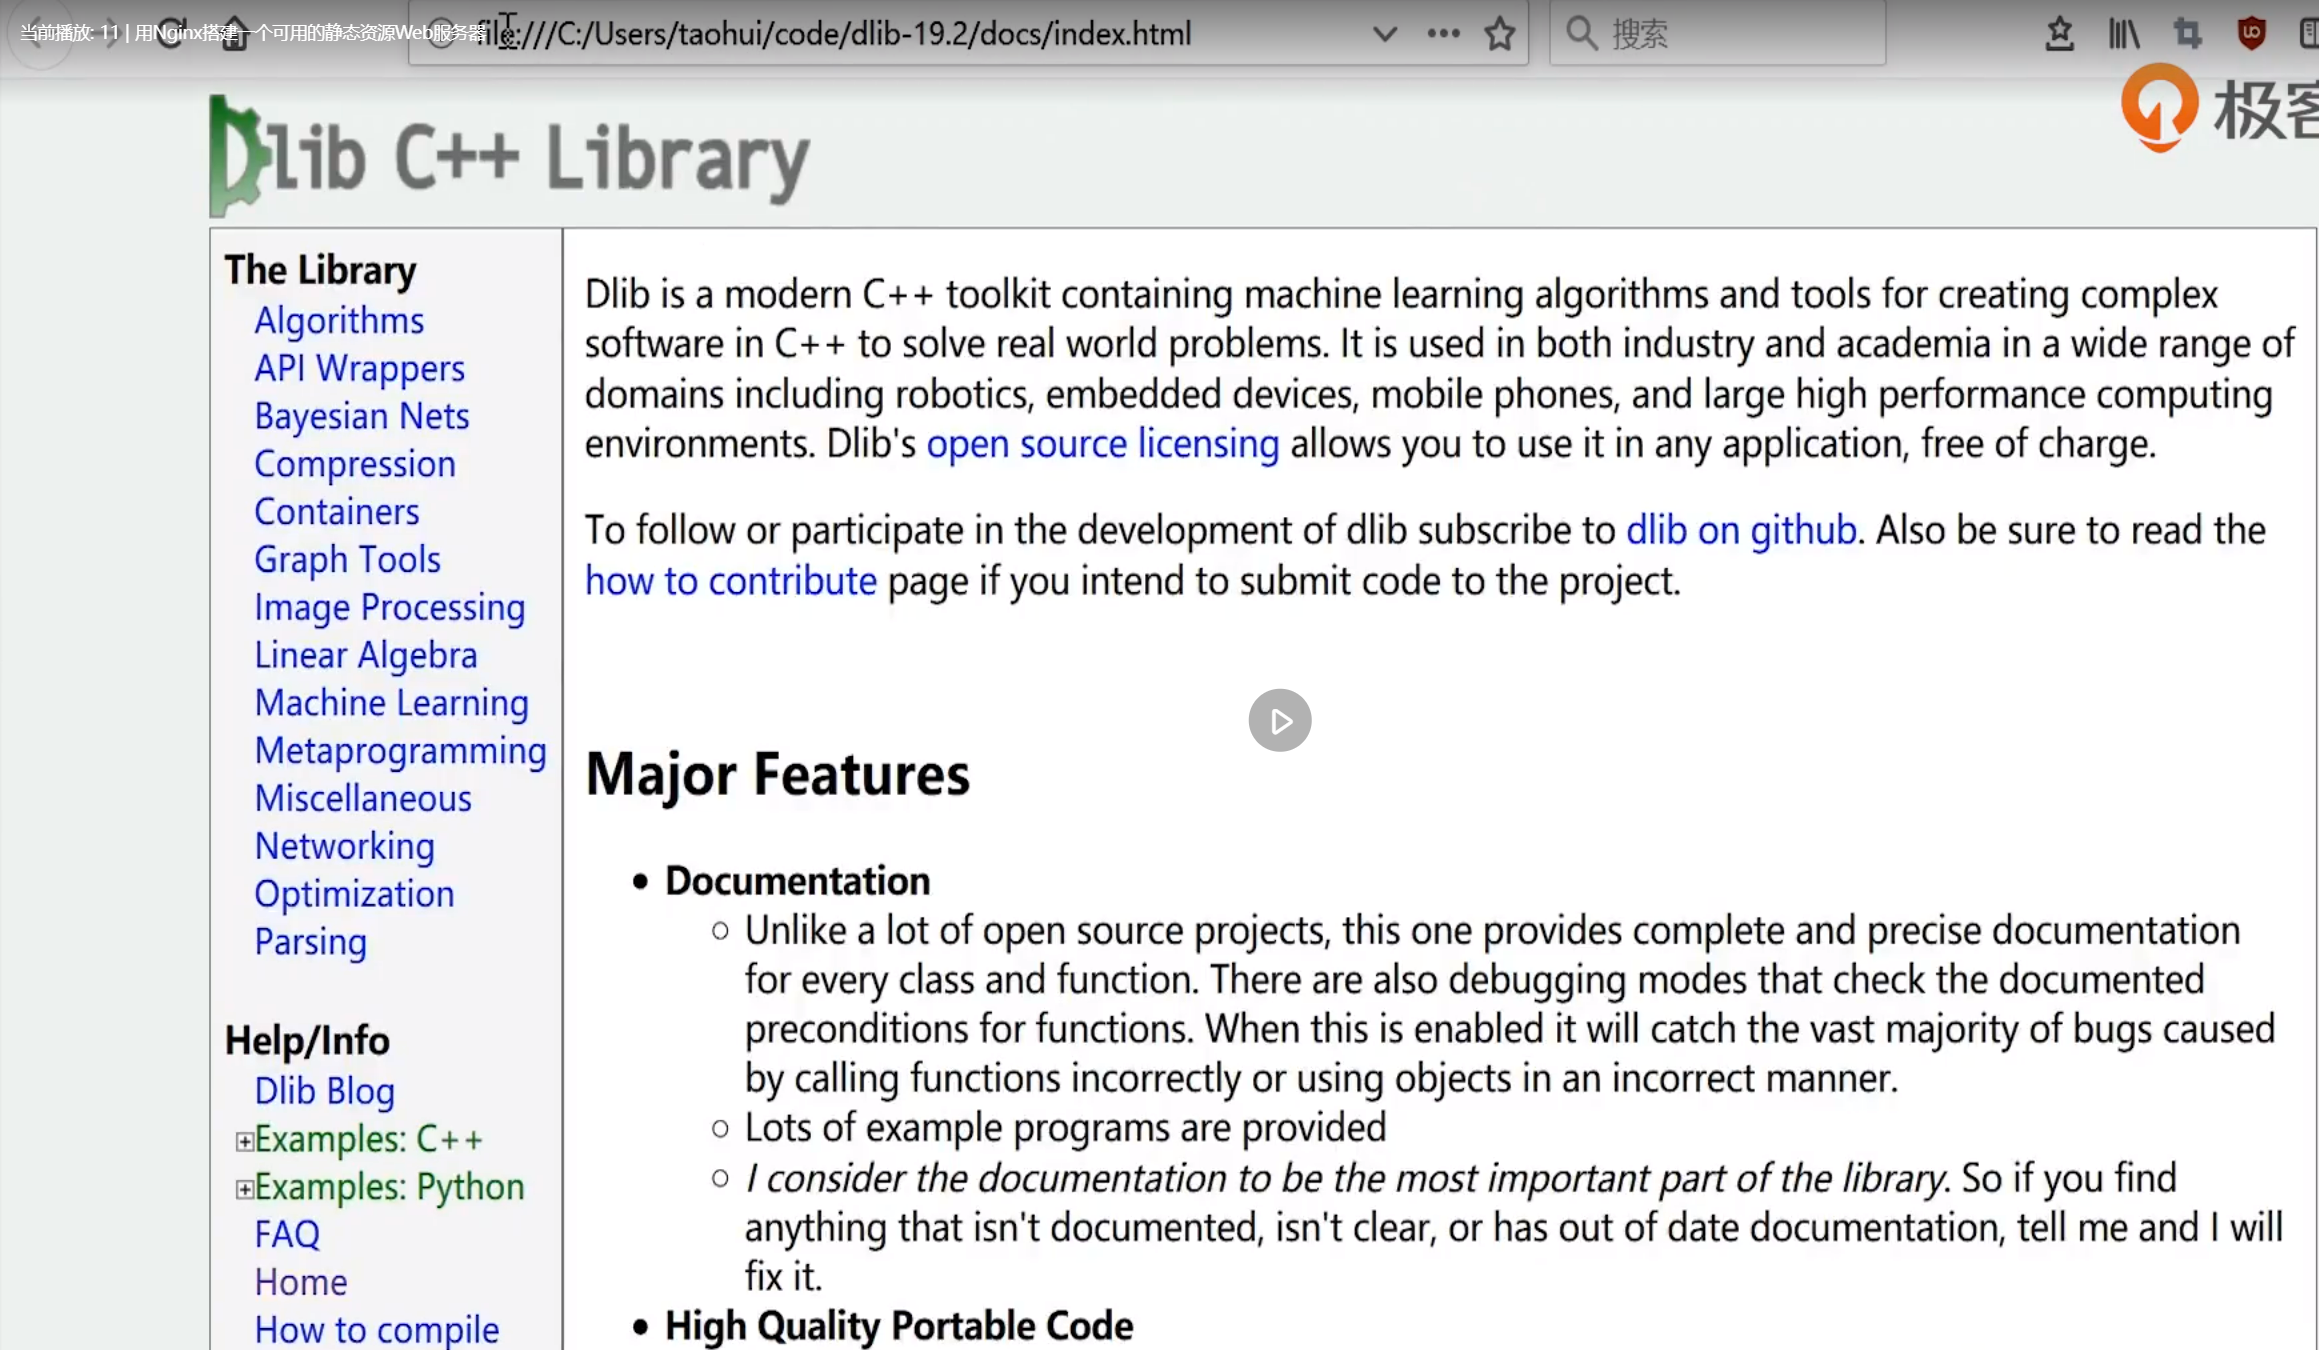Expand the Examples: Python tree node
The image size is (2319, 1350).
[244, 1189]
